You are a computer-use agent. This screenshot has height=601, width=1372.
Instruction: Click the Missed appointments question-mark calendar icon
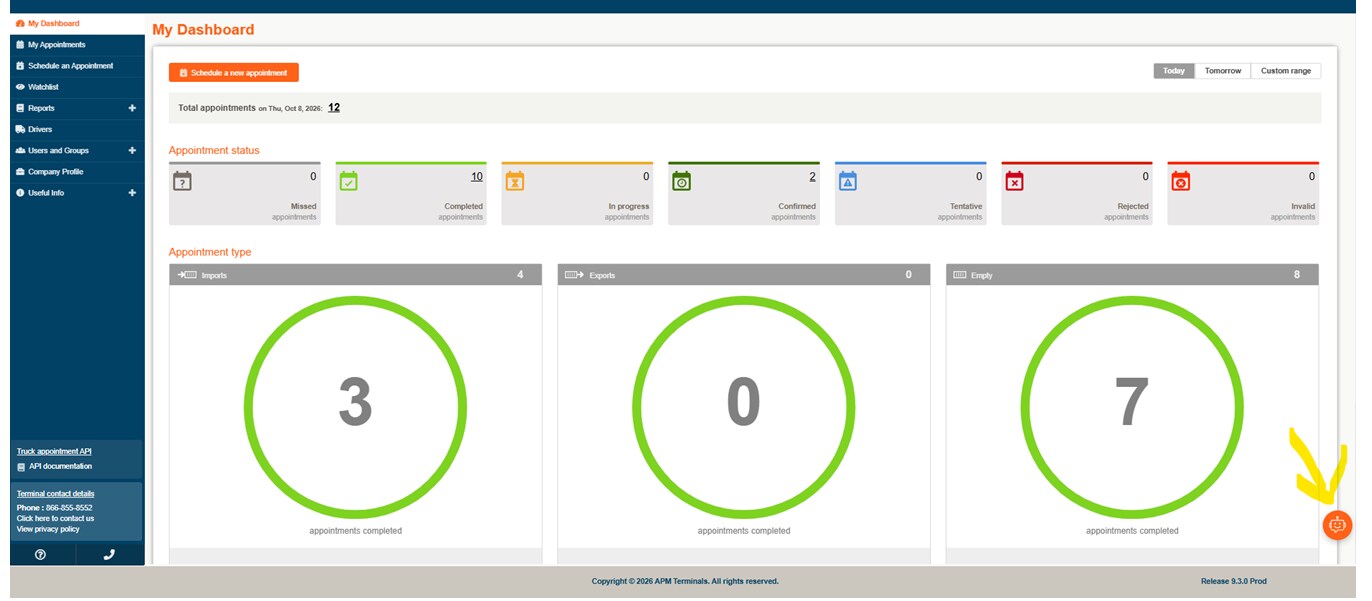182,181
